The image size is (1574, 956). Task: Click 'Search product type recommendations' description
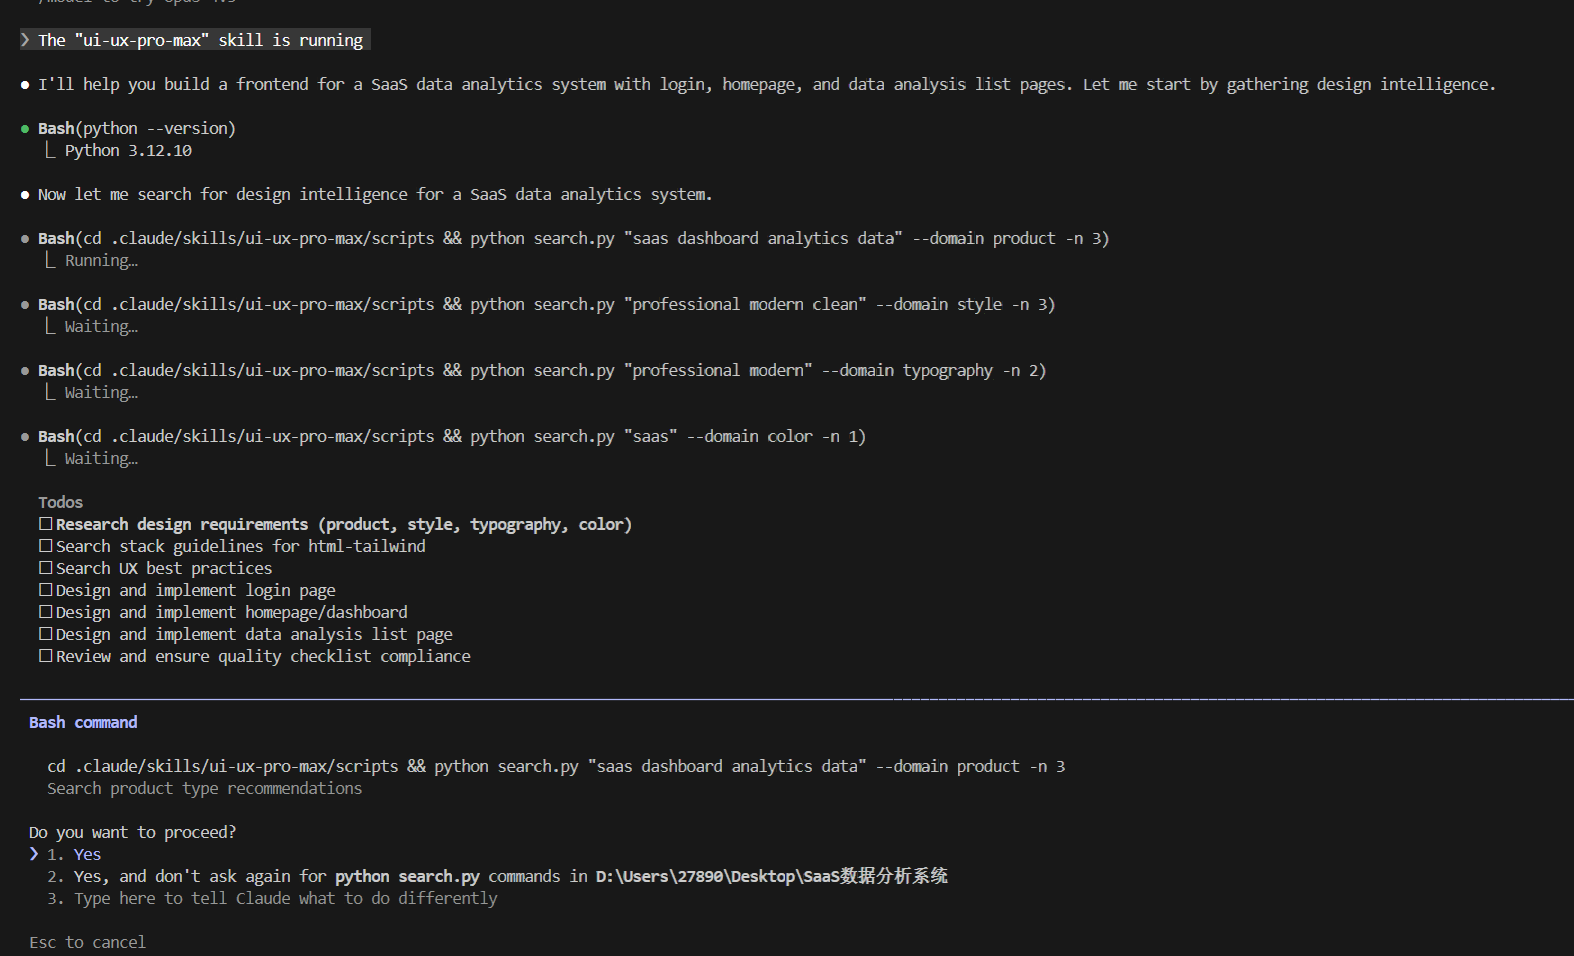click(x=204, y=788)
